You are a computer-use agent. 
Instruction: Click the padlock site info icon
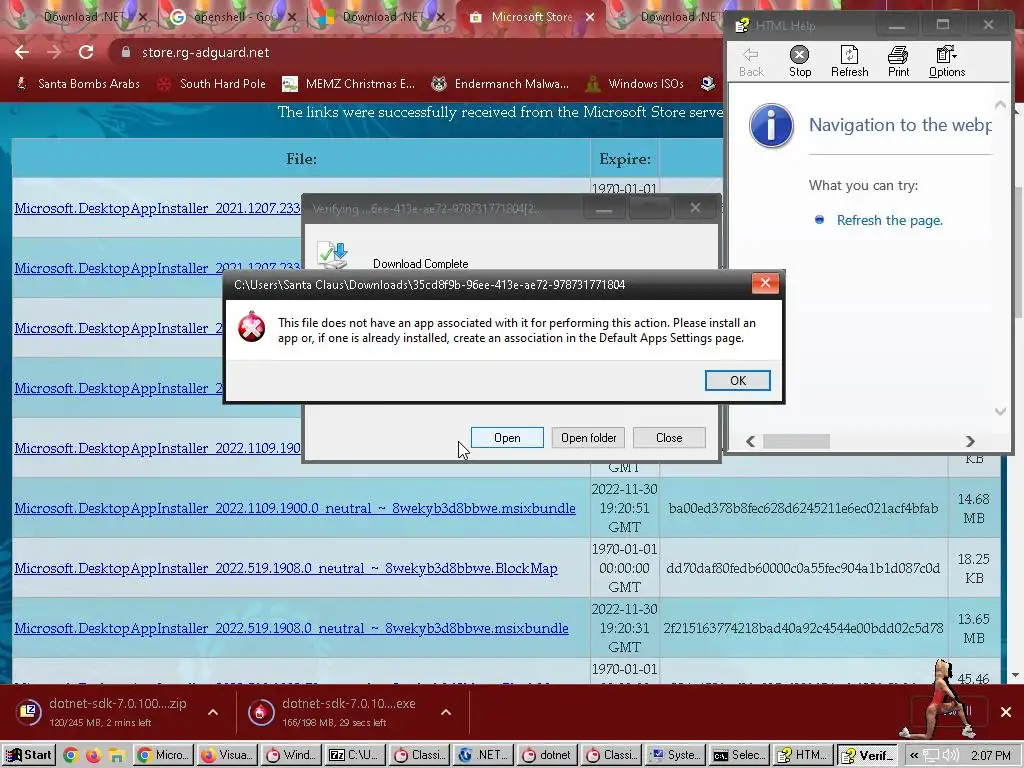coord(126,52)
